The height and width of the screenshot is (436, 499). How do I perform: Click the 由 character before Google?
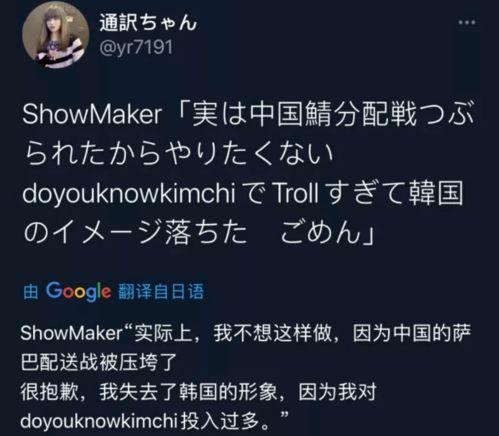pos(31,292)
